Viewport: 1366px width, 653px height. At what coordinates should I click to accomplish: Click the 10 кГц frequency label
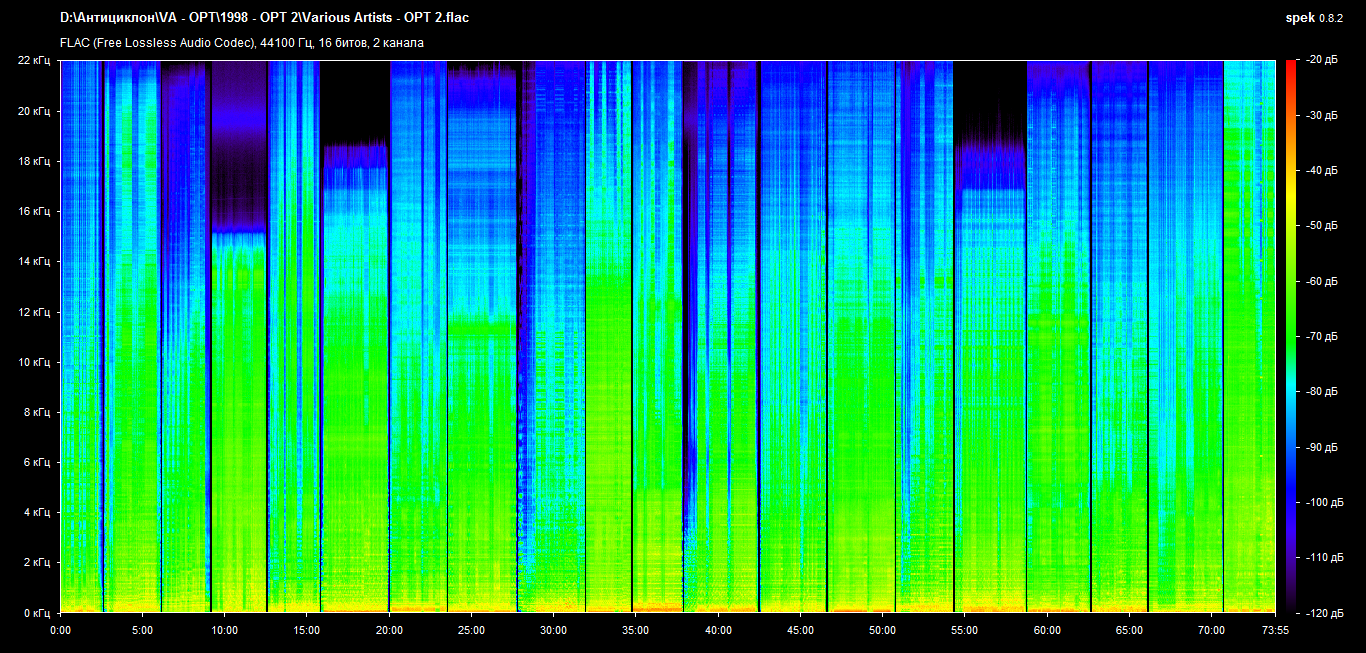35,362
